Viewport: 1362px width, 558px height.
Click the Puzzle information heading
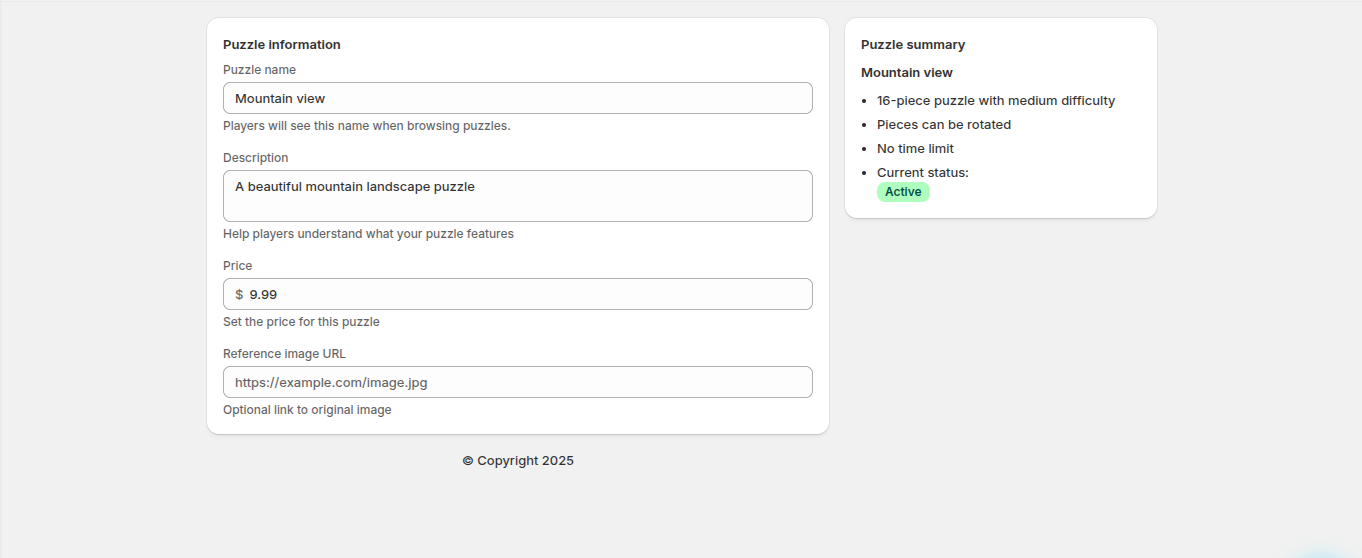click(x=282, y=45)
